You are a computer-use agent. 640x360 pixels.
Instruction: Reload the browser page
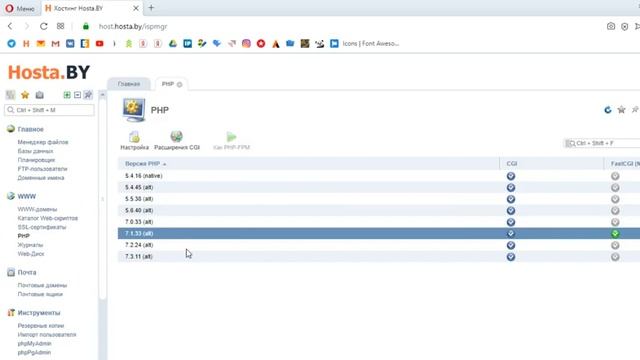44,26
